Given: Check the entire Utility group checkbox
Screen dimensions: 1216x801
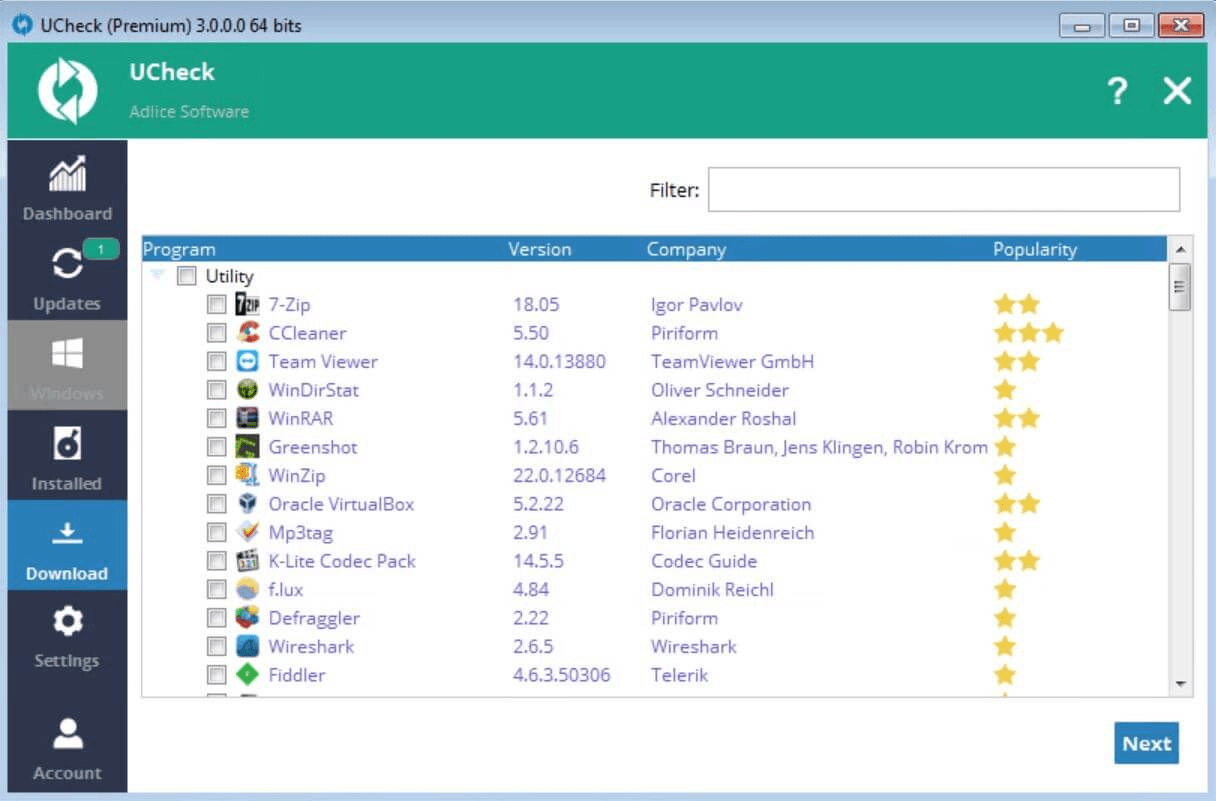Looking at the screenshot, I should point(186,276).
